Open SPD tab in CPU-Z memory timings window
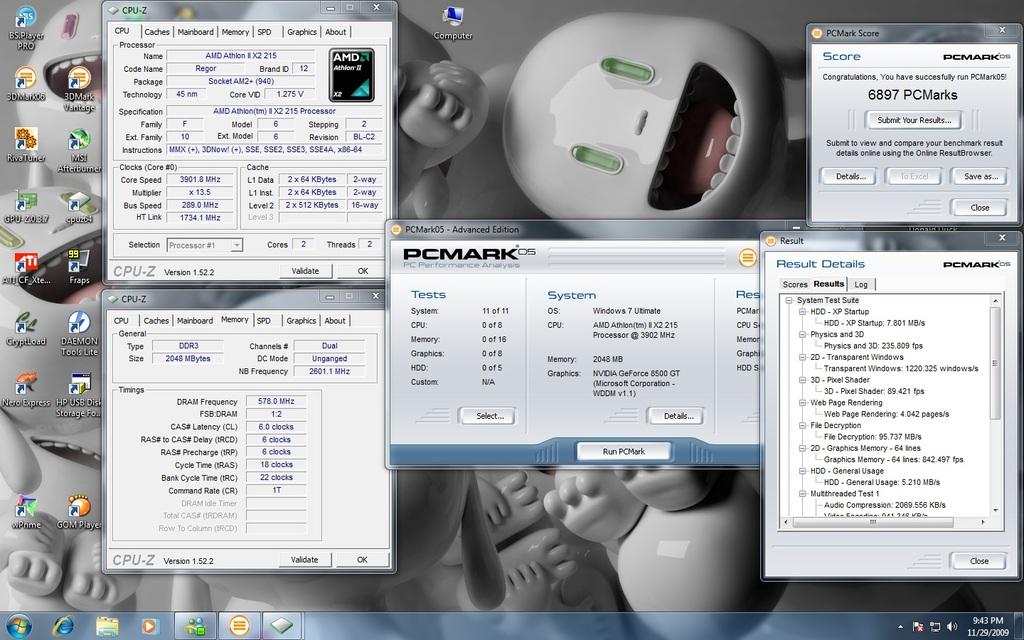1024x640 pixels. coord(264,321)
